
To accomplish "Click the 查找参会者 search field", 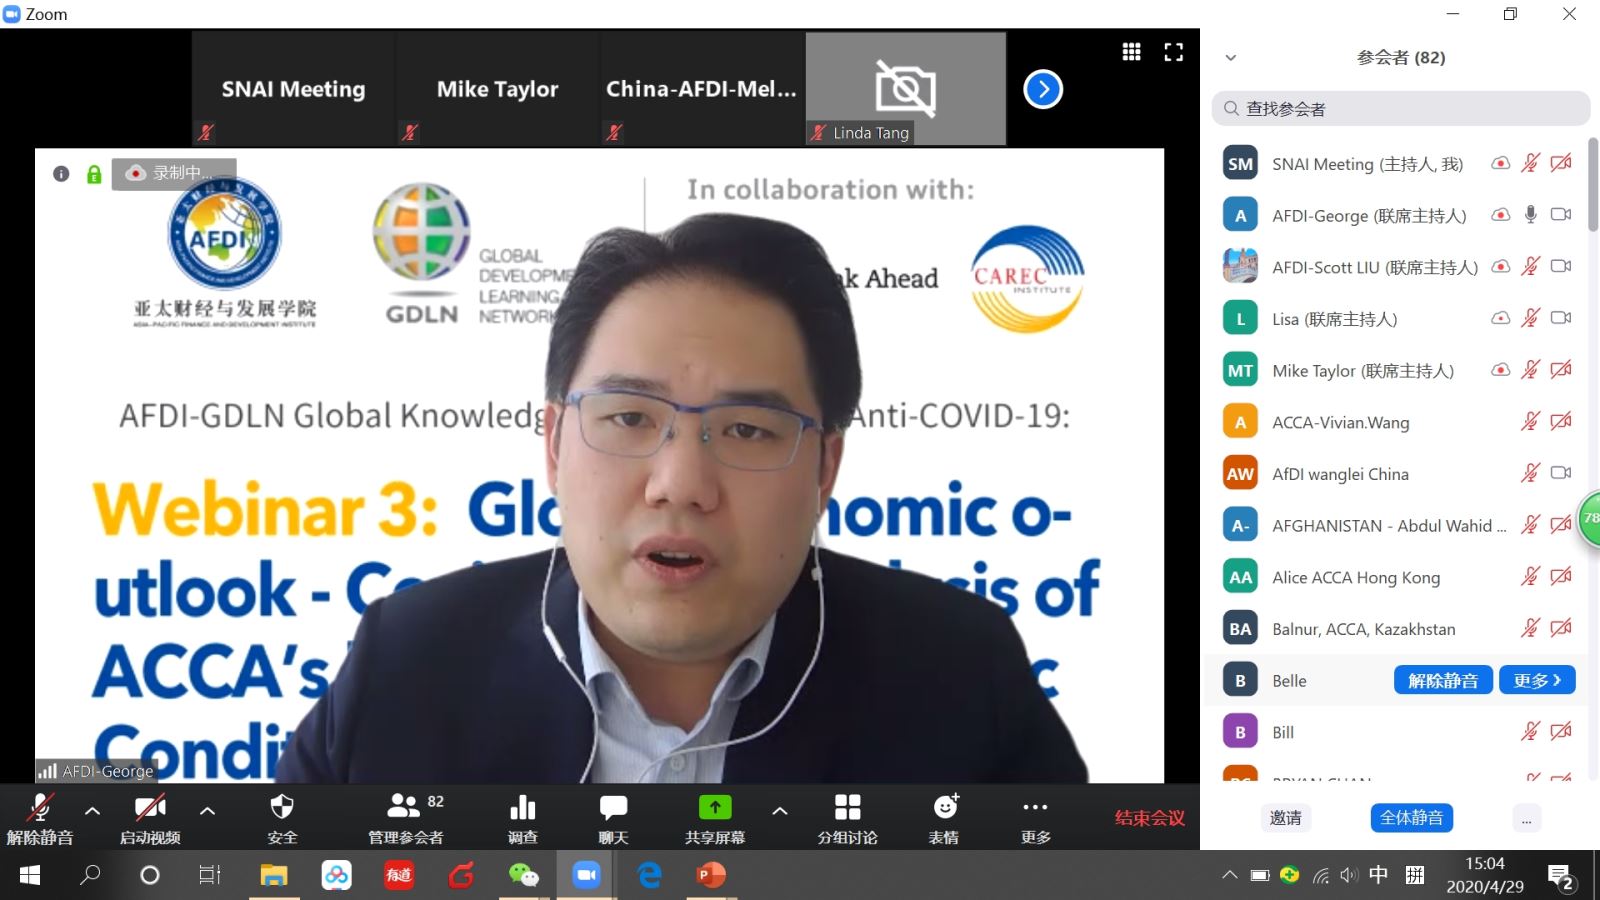I will click(1400, 109).
